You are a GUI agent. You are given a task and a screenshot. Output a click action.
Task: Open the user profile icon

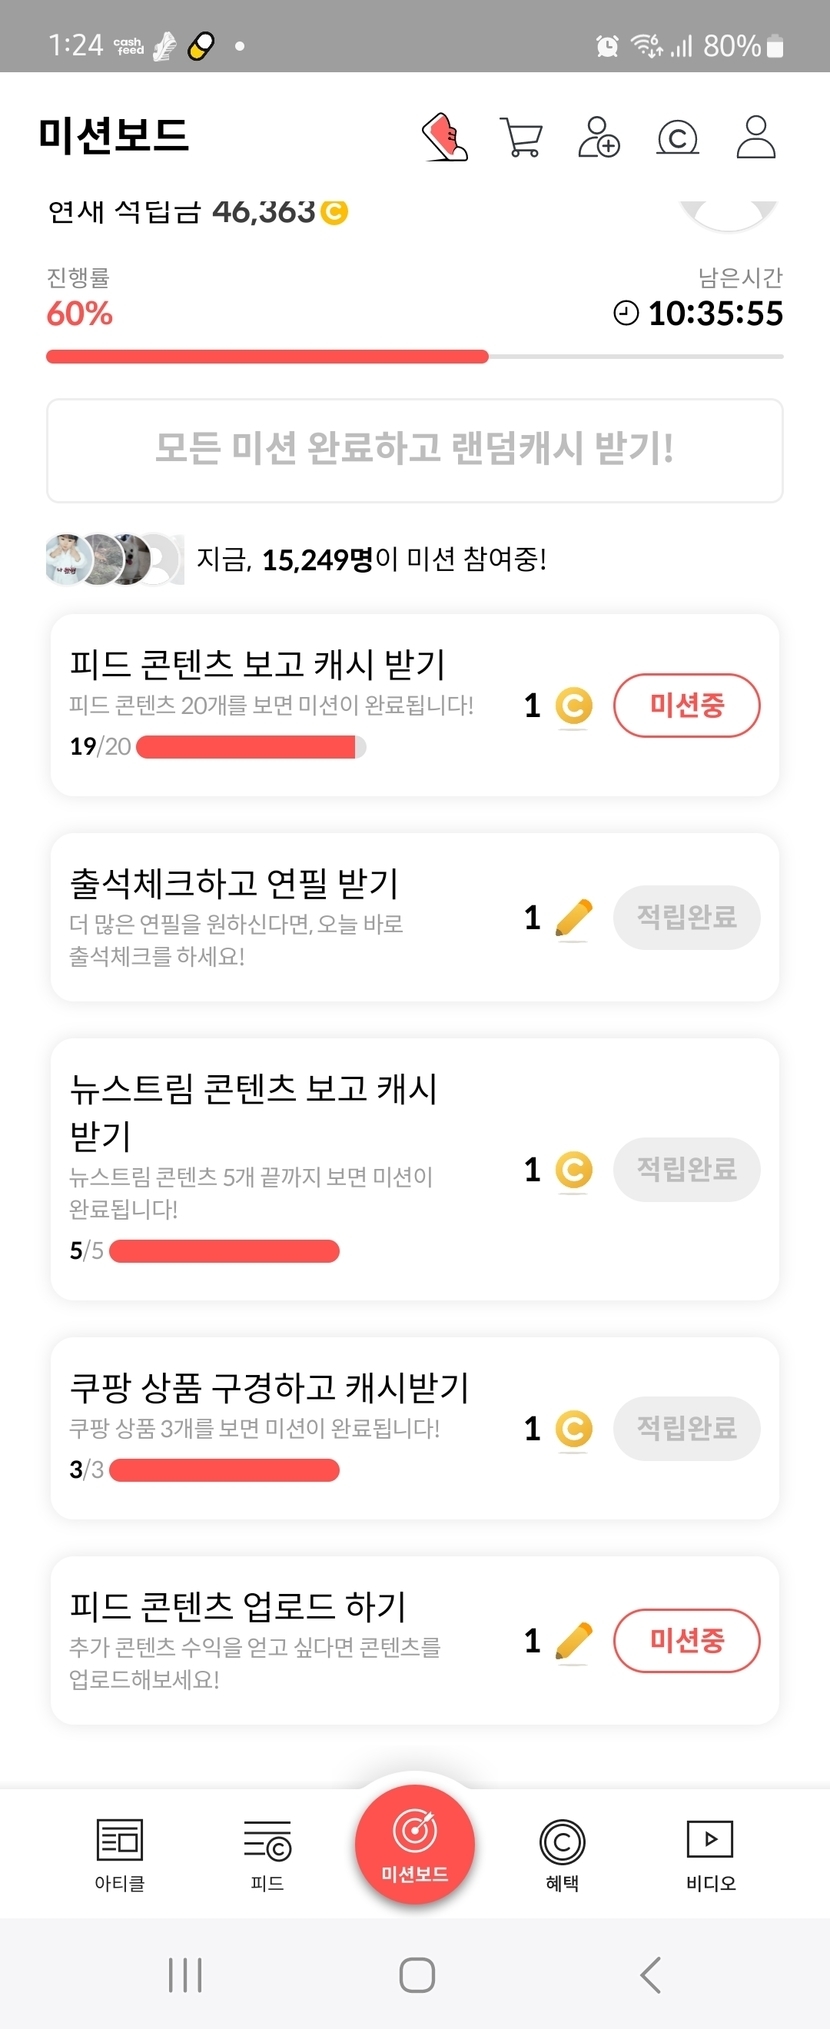point(755,137)
